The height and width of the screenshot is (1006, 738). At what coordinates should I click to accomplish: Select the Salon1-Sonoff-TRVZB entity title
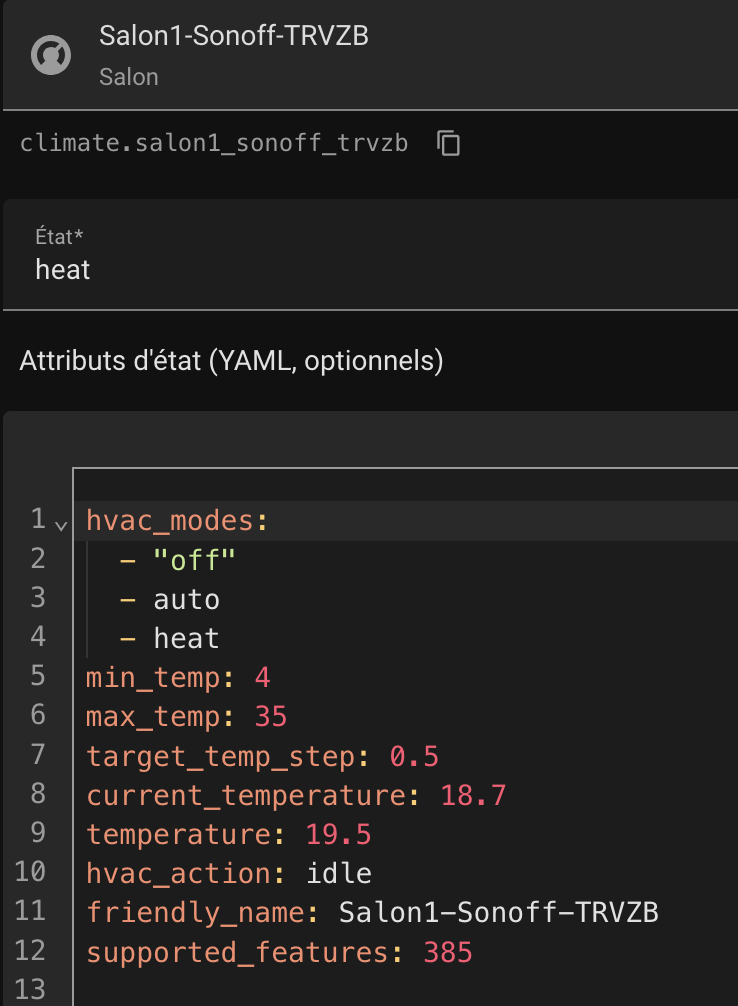click(234, 37)
